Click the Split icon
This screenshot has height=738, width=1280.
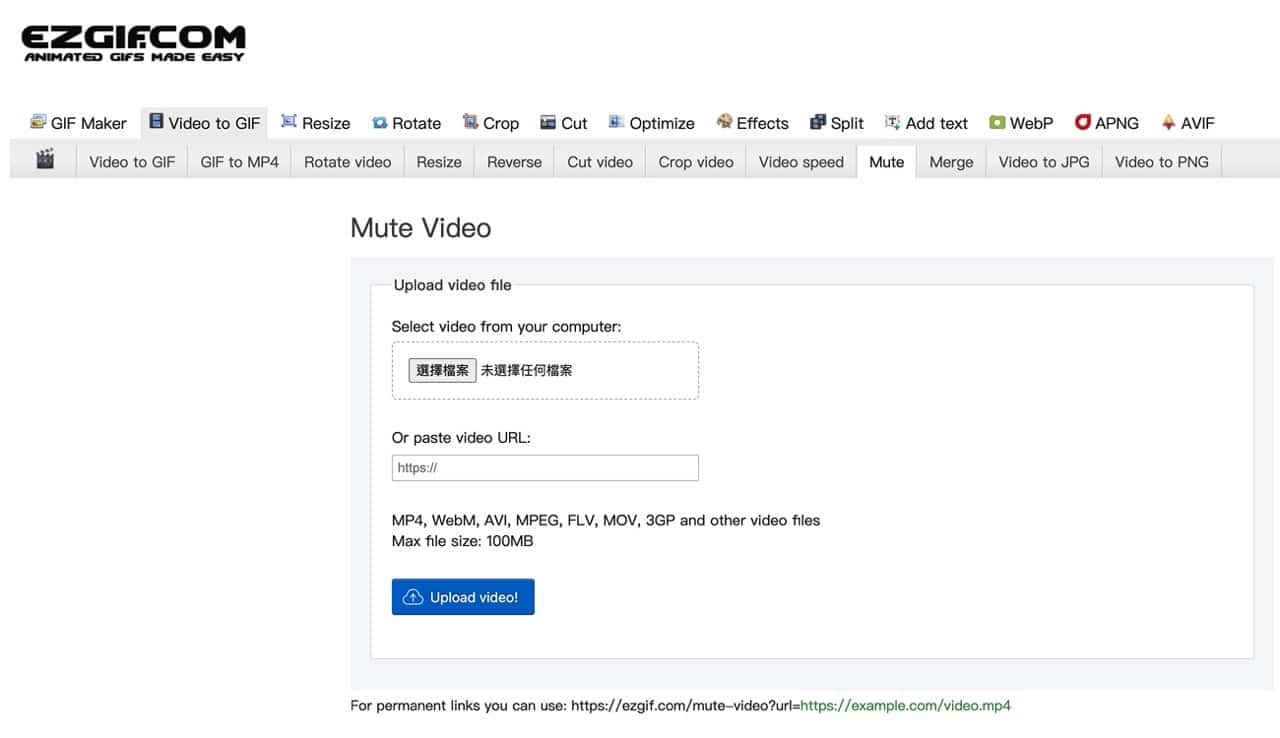tap(818, 122)
